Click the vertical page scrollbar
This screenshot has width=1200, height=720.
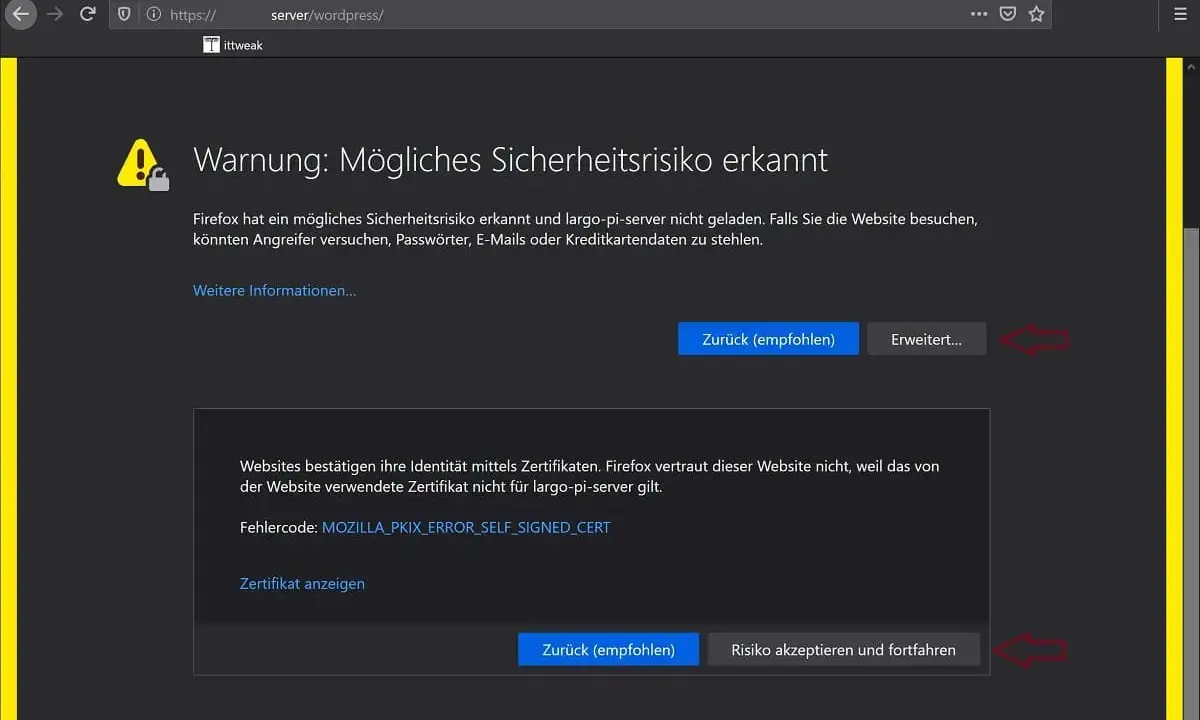click(x=1191, y=390)
